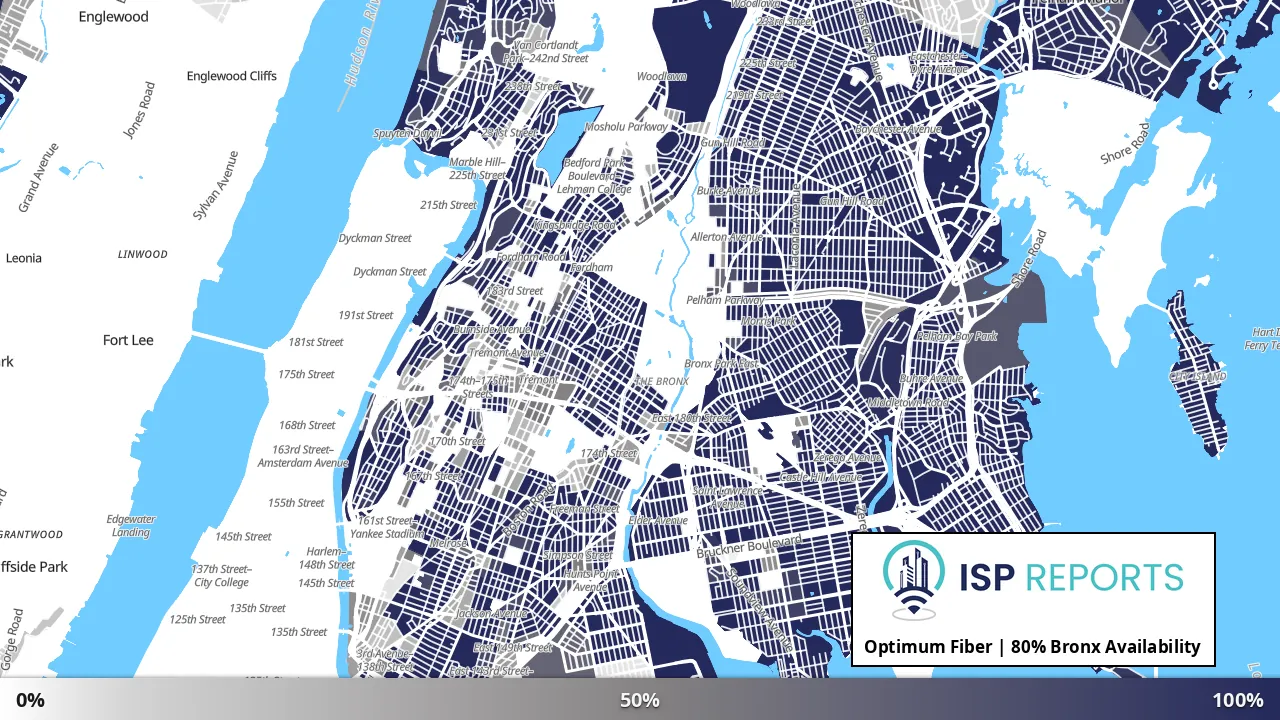
Task: Click the 50% legend label
Action: (640, 700)
